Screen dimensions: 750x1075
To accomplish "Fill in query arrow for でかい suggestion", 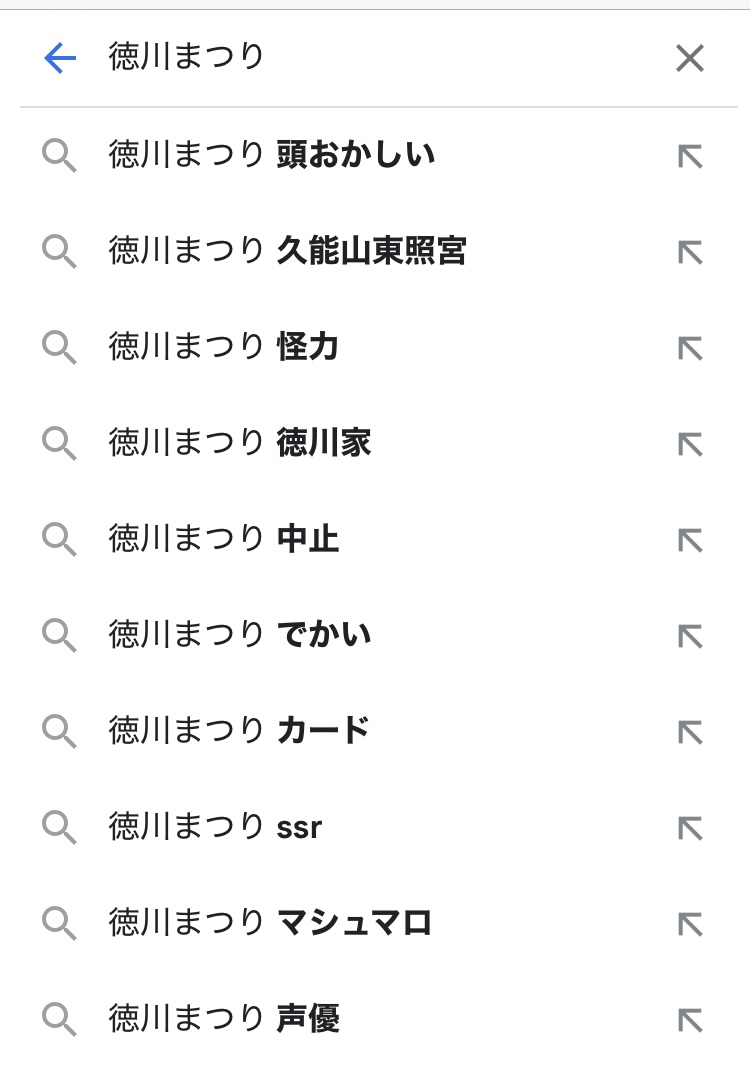I will (x=690, y=636).
